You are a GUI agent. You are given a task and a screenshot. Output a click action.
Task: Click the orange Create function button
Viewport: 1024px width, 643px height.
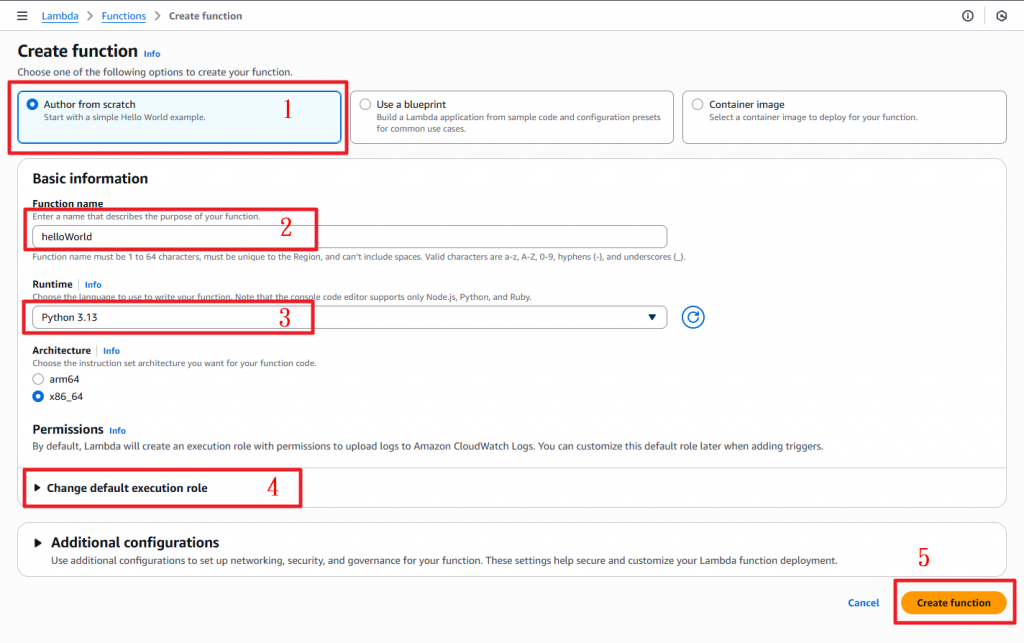[953, 603]
